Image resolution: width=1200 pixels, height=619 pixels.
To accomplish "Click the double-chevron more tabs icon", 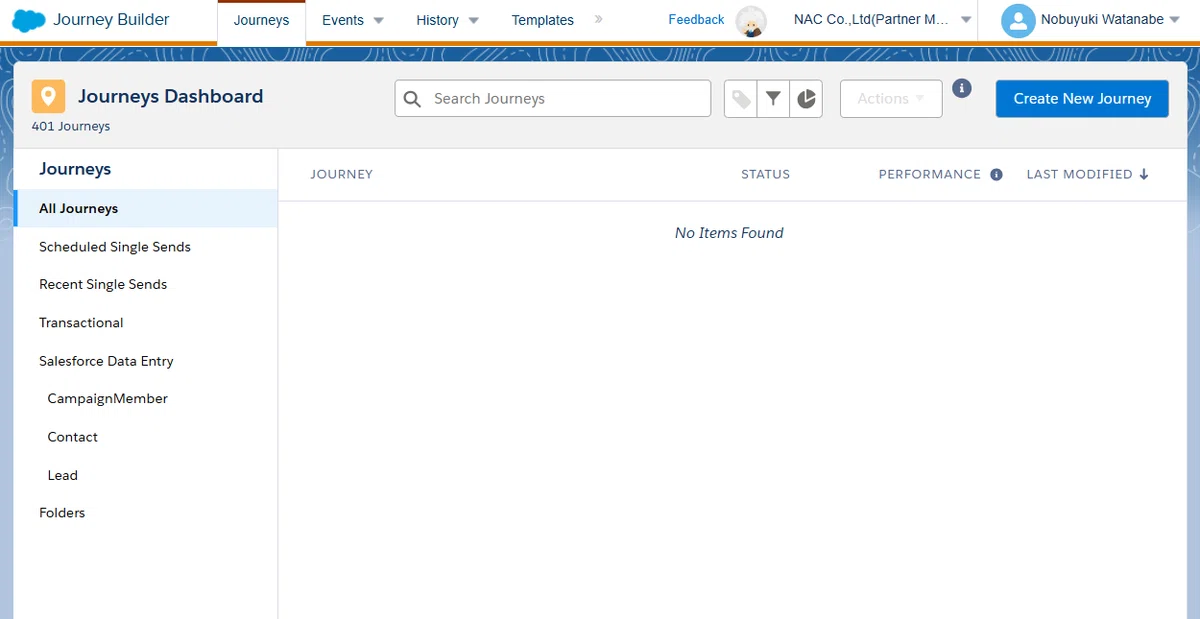I will pos(598,19).
